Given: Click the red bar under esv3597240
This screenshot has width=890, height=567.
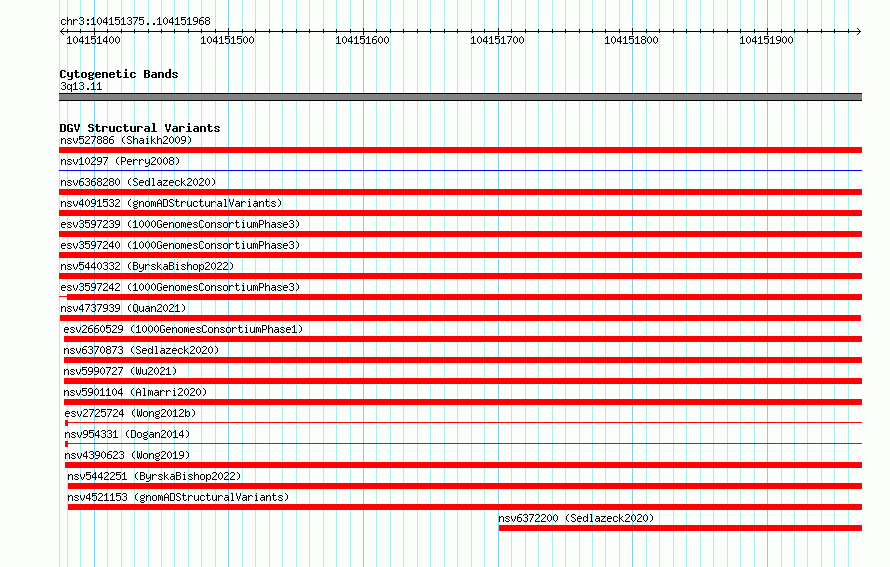Looking at the screenshot, I should [460, 255].
